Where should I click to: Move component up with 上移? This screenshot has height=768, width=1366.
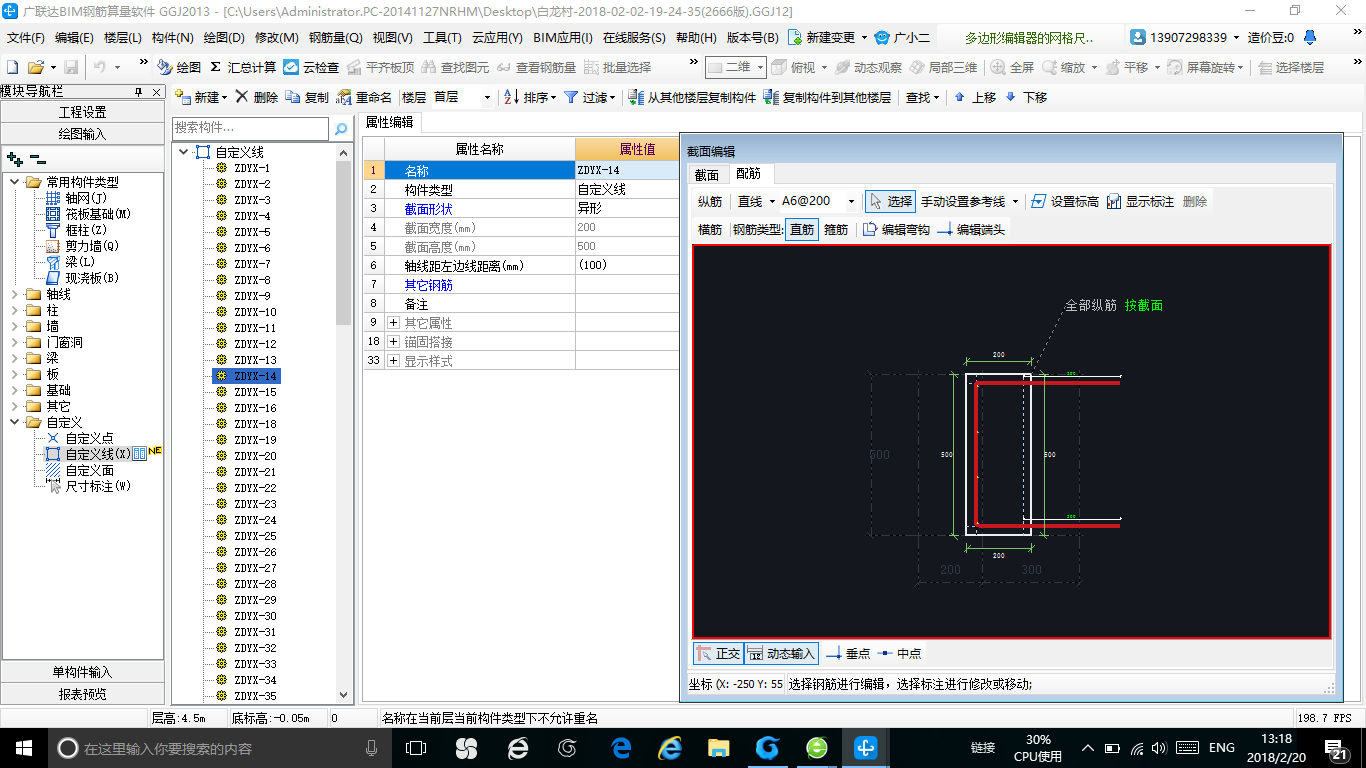[x=975, y=97]
